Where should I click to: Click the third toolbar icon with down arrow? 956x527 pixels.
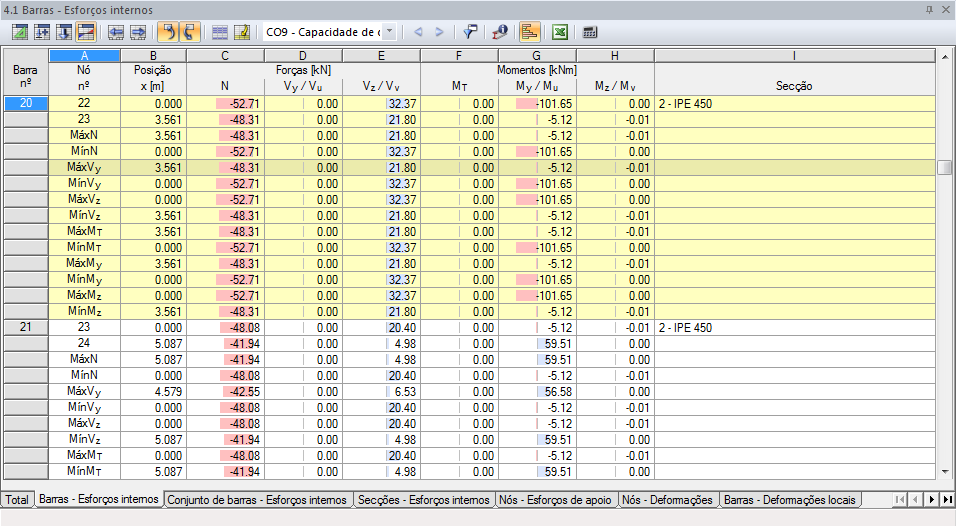point(63,32)
